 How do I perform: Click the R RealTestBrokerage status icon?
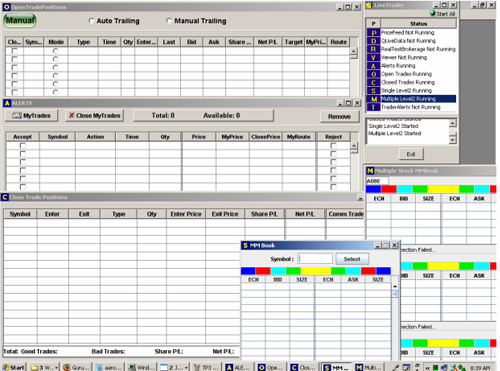373,49
